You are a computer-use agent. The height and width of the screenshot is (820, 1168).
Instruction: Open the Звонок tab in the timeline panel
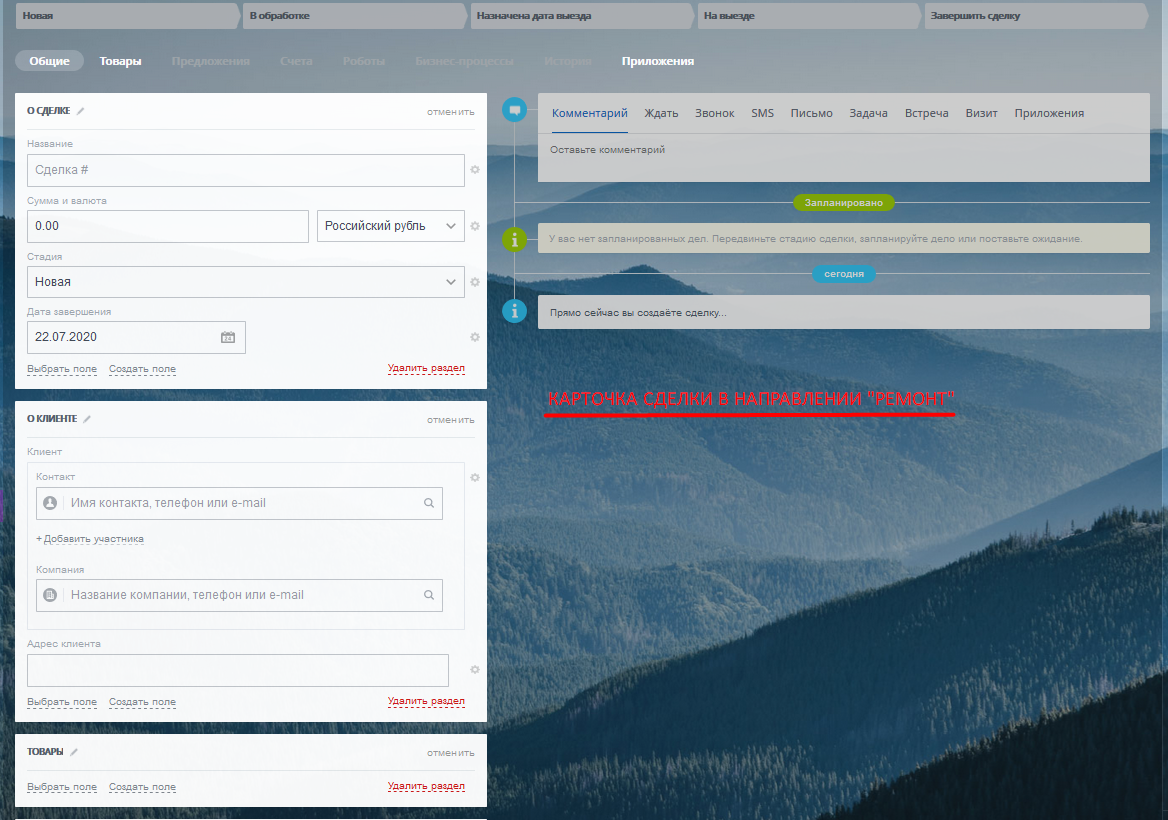pos(714,113)
